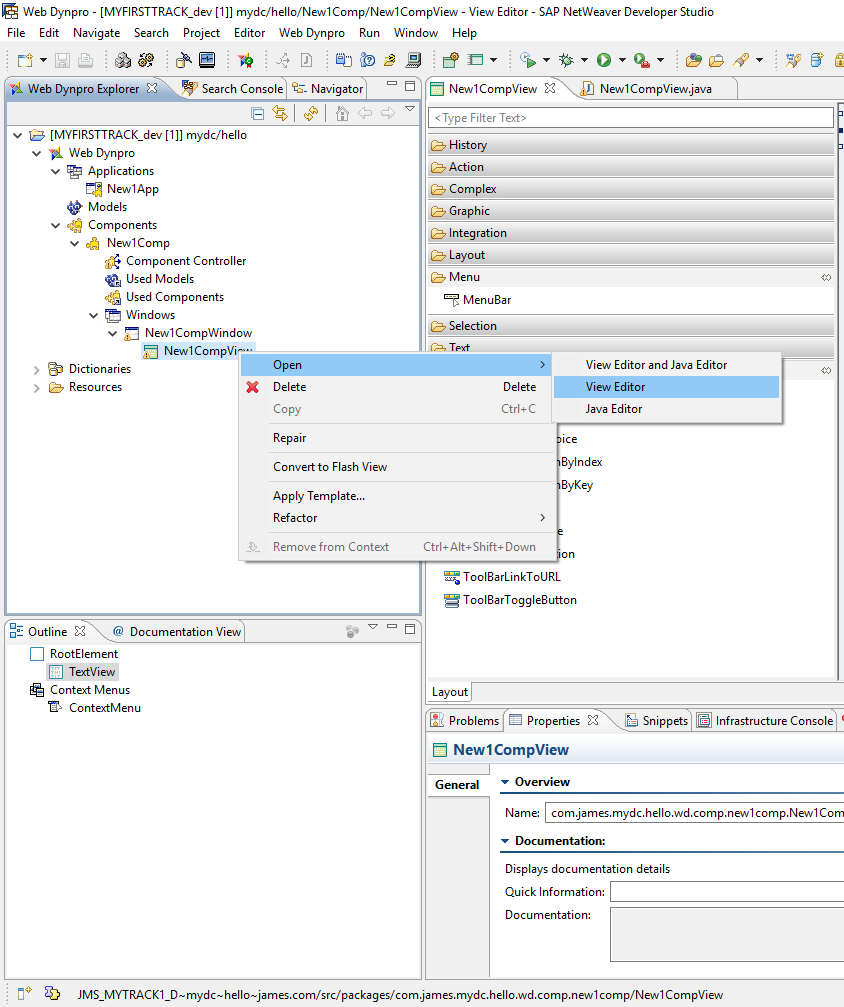The width and height of the screenshot is (844, 1007).
Task: Switch to the Snippets tab
Action: pos(657,721)
